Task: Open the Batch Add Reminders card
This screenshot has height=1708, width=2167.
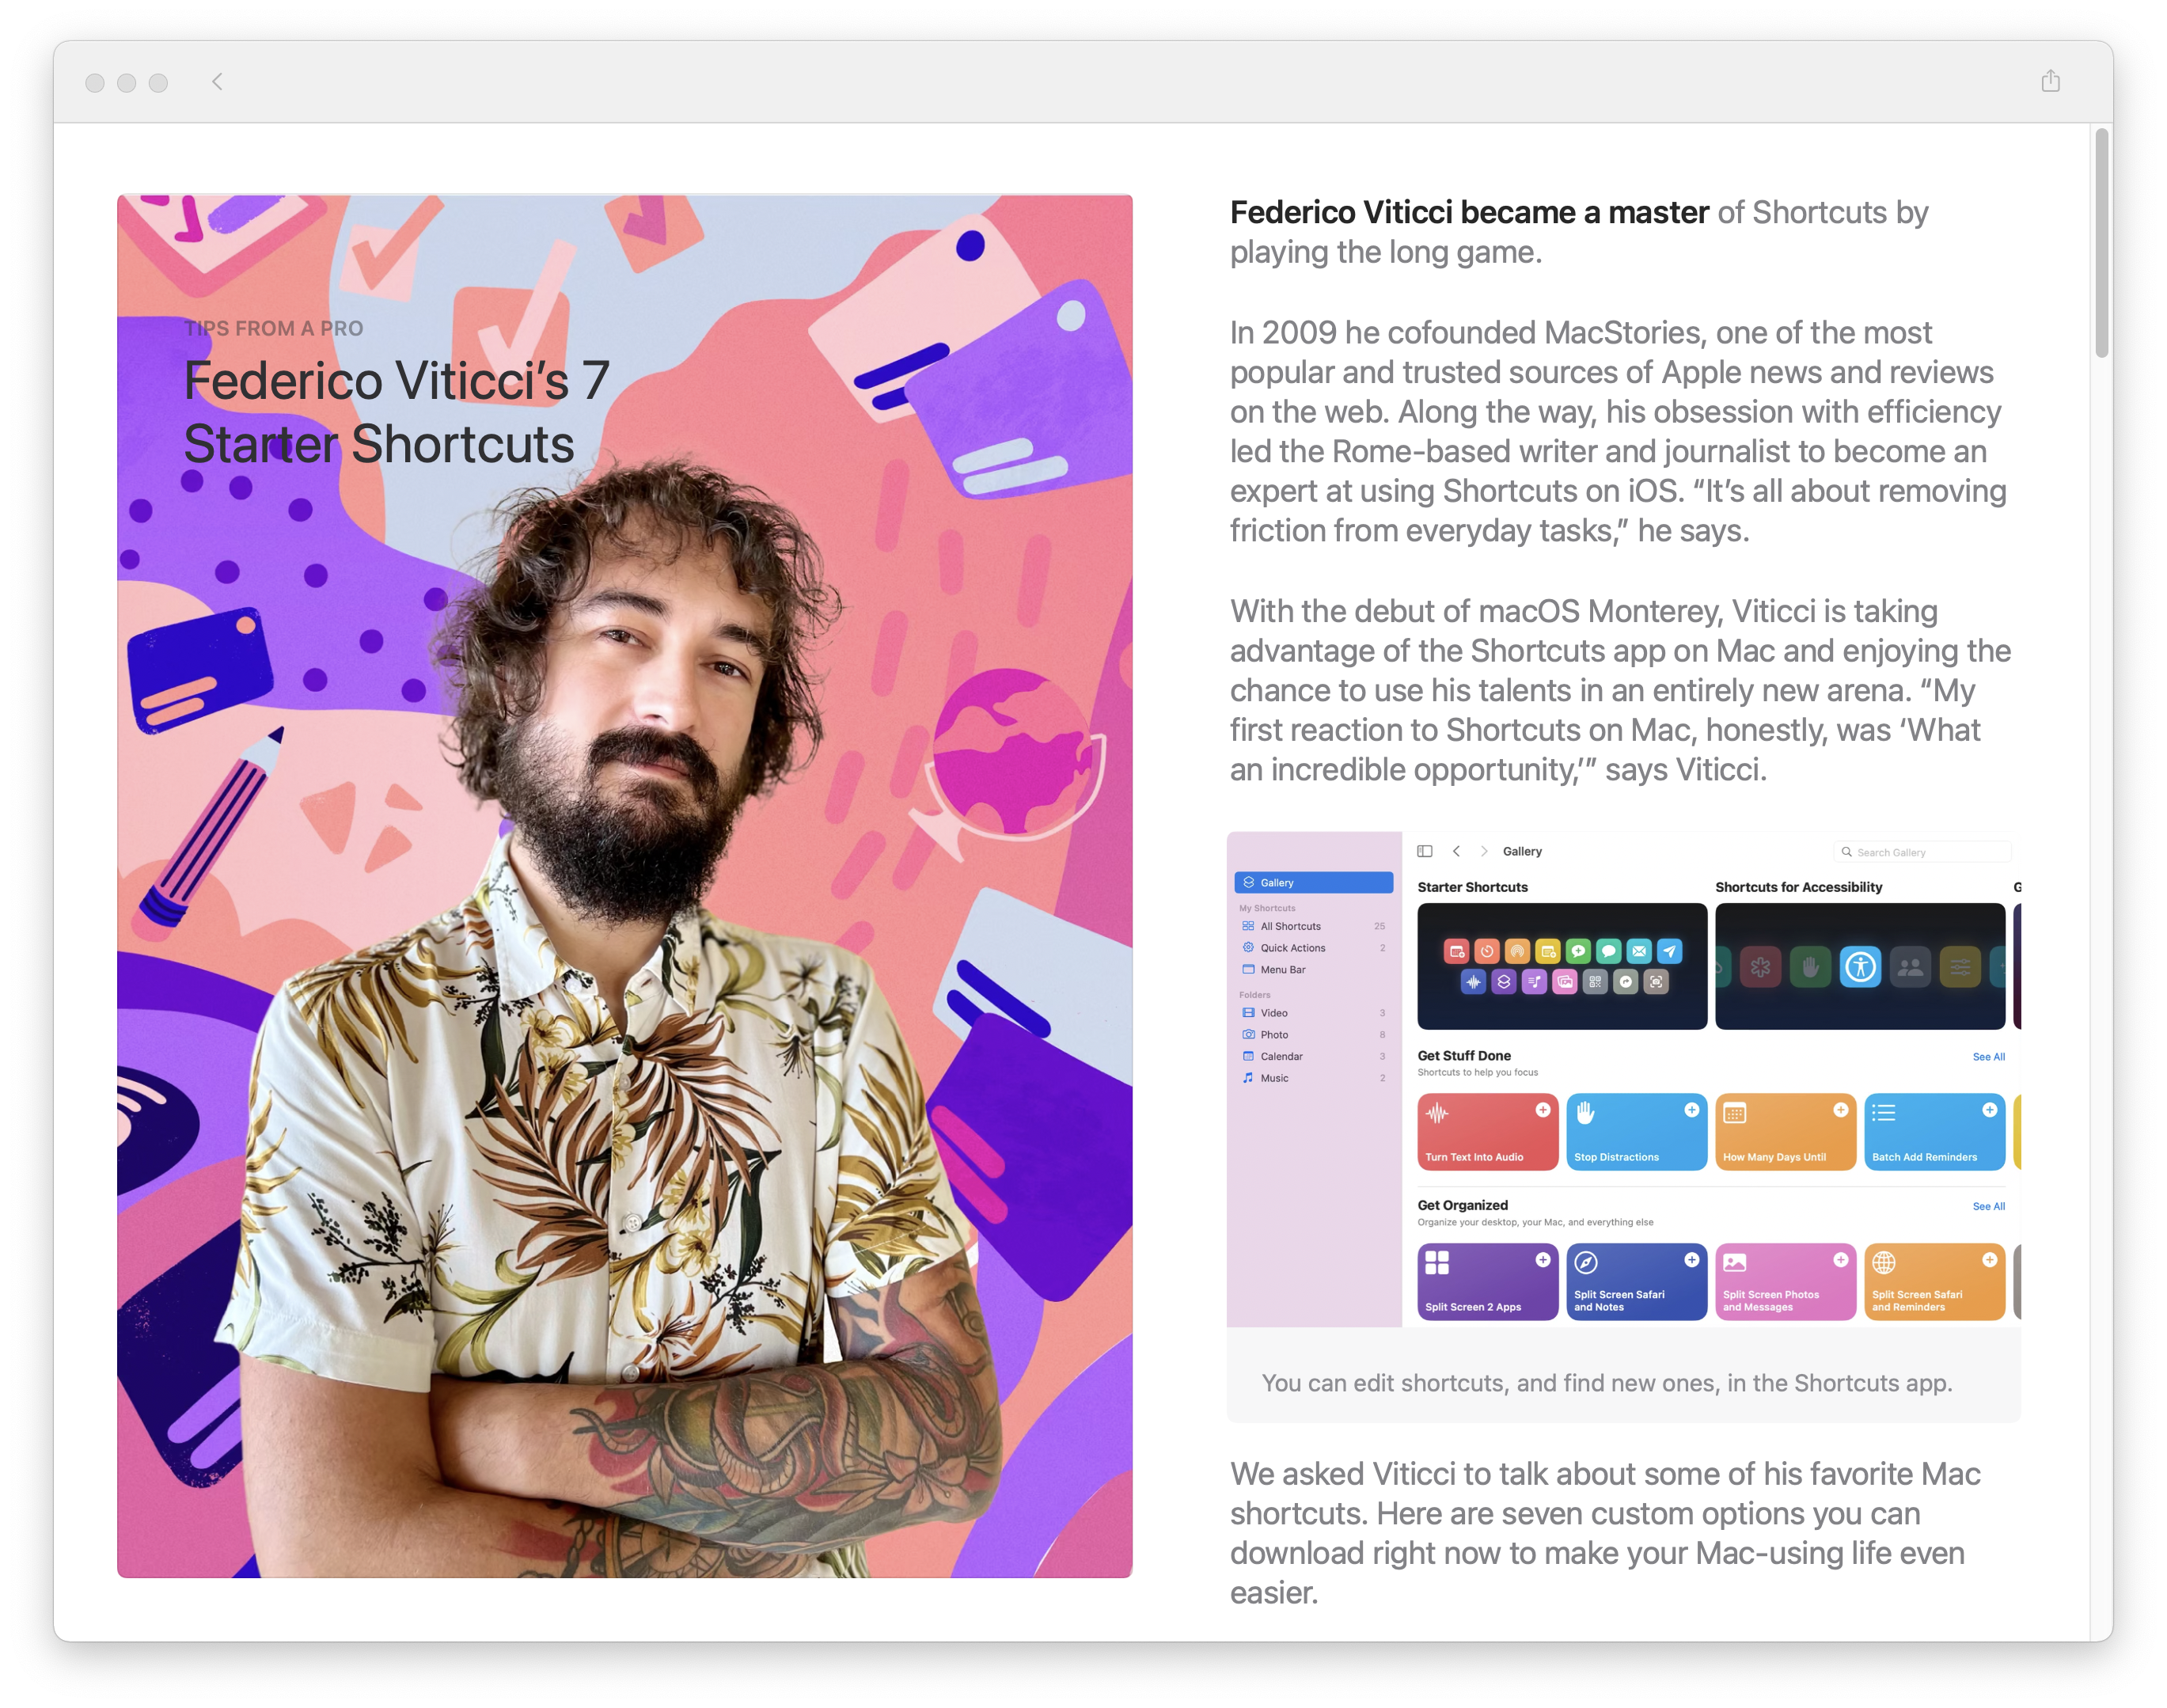Action: tap(1934, 1132)
